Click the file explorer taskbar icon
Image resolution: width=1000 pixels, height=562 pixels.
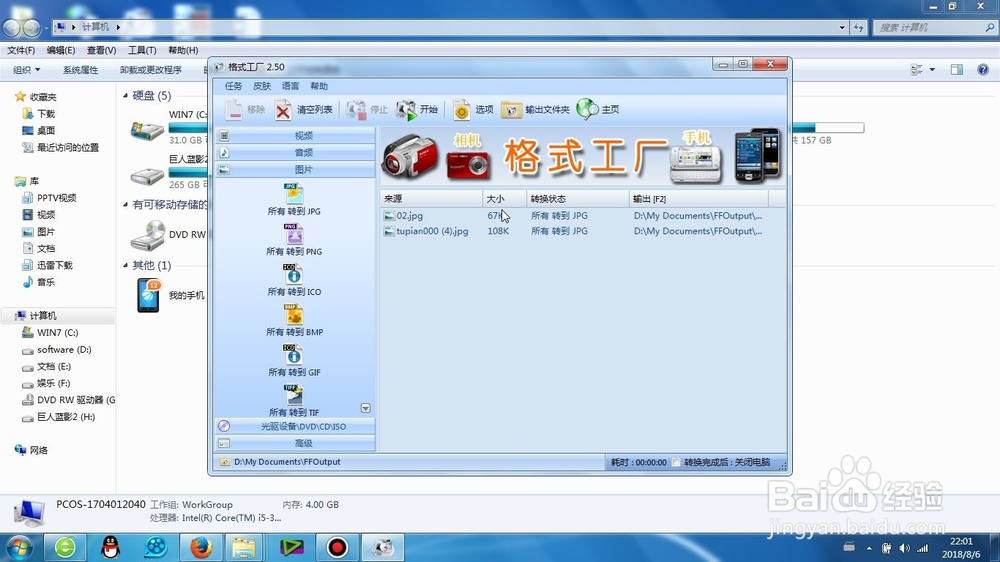pyautogui.click(x=244, y=547)
